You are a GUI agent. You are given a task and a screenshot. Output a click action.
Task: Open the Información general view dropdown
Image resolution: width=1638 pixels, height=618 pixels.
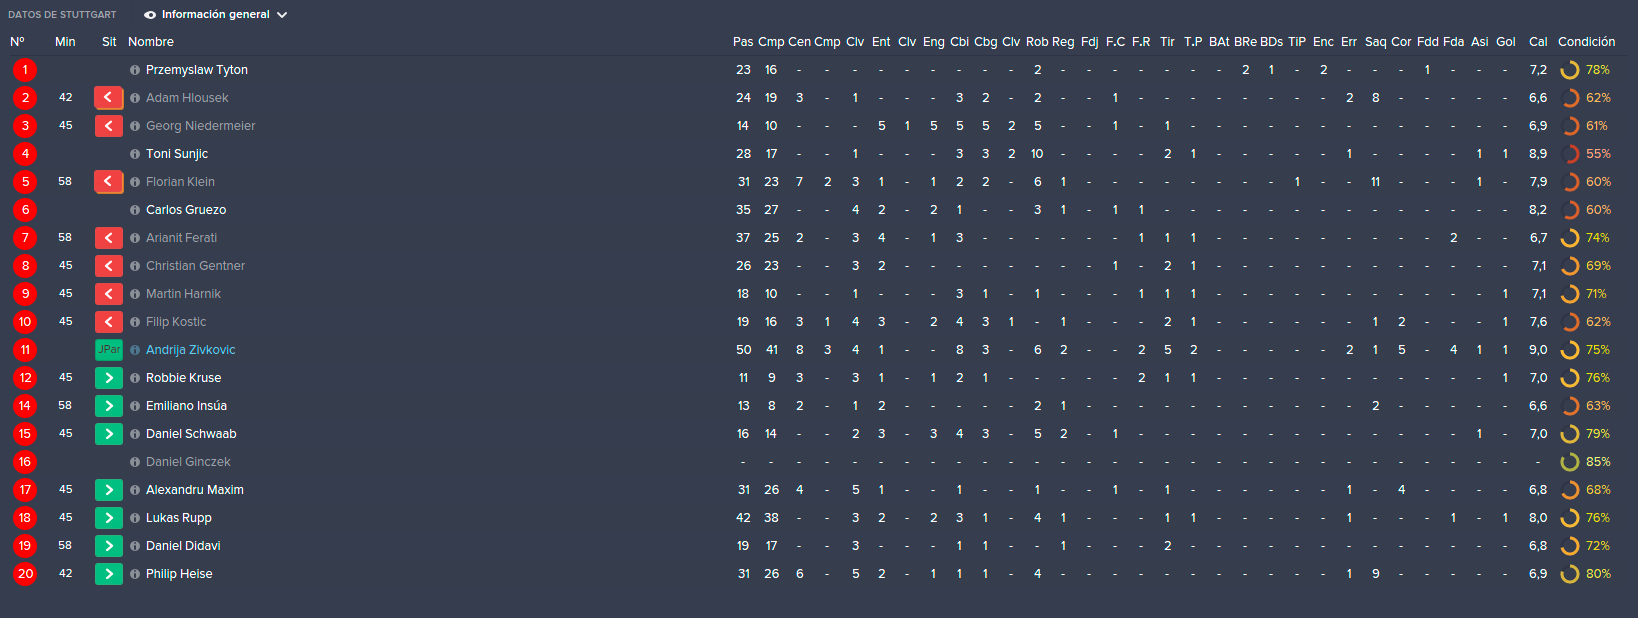[215, 15]
